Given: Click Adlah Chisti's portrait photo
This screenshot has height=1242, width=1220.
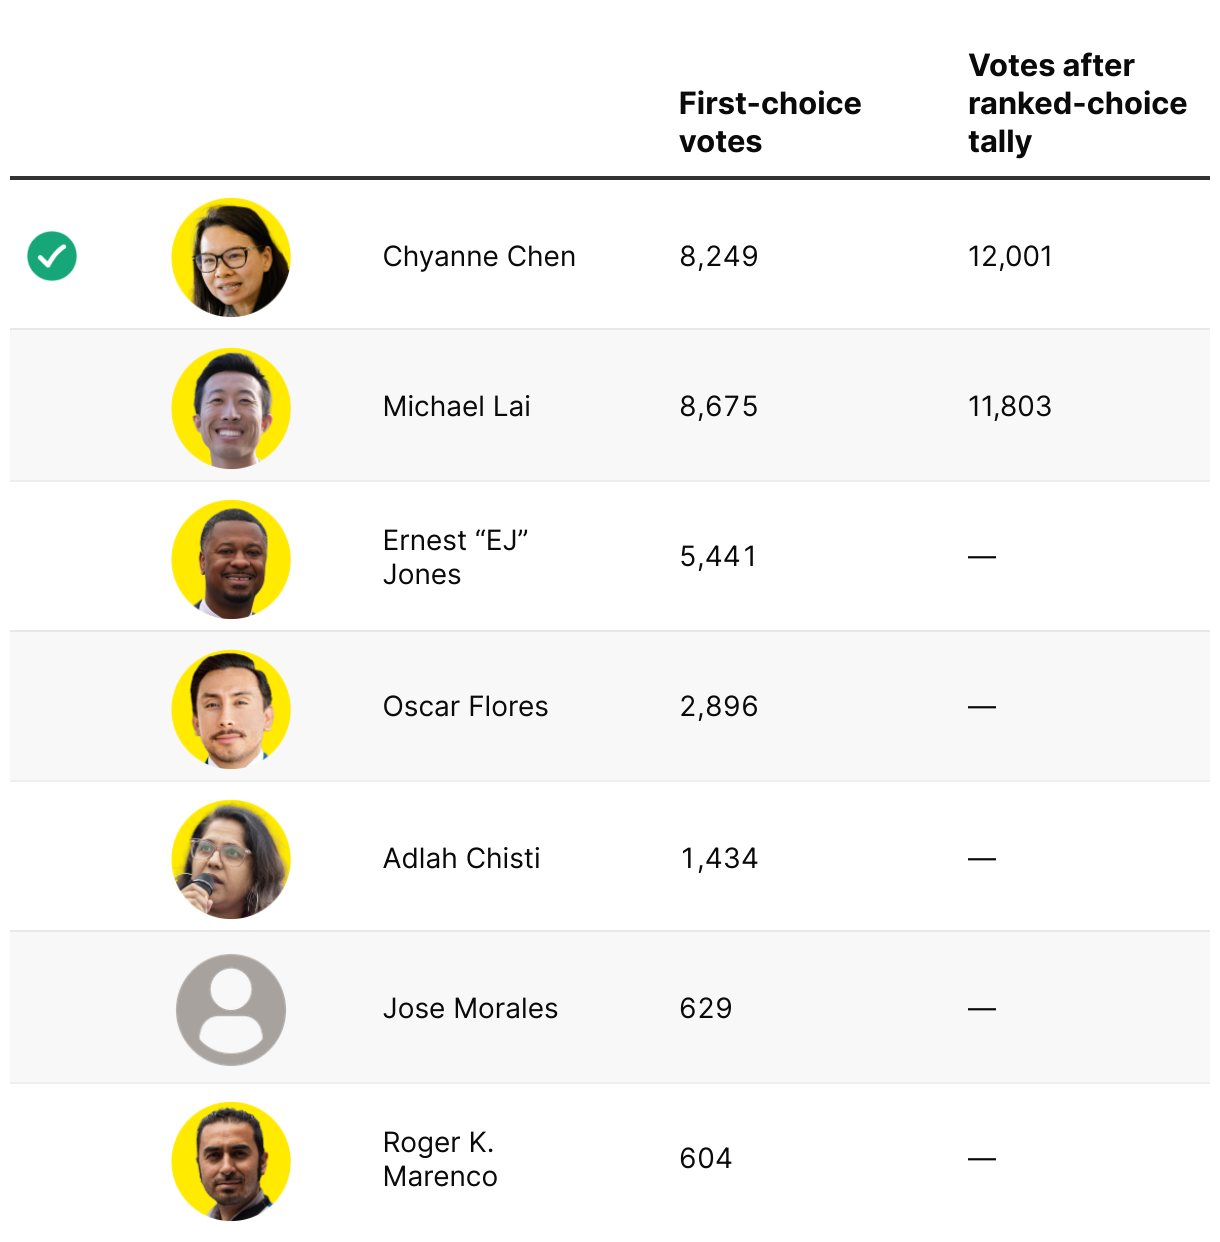Looking at the screenshot, I should 231,859.
